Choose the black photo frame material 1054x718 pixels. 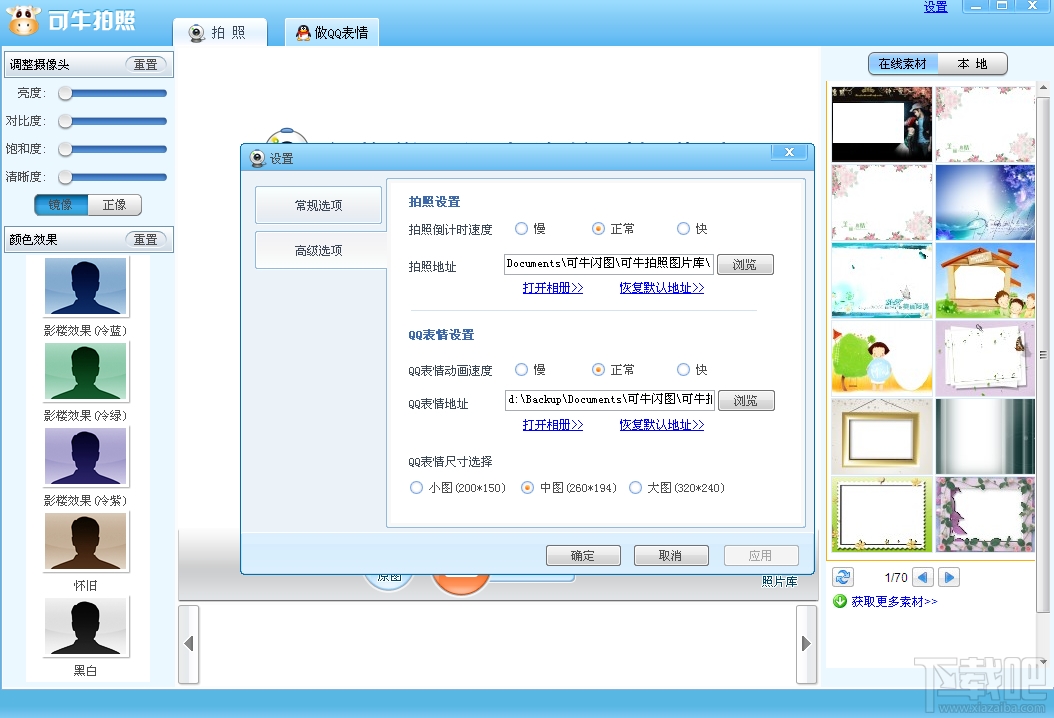[x=881, y=124]
